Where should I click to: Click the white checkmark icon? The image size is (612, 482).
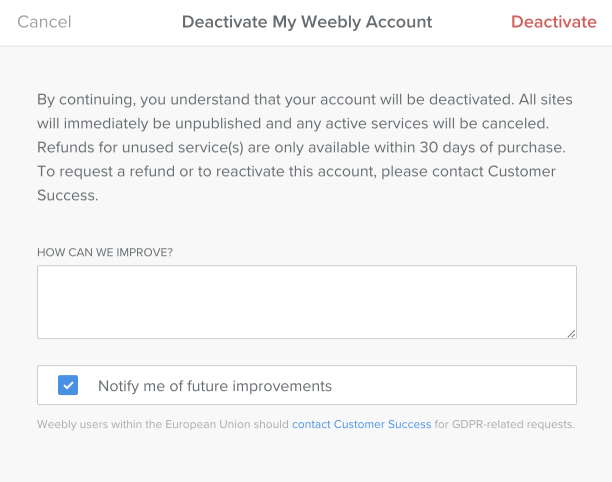point(68,385)
